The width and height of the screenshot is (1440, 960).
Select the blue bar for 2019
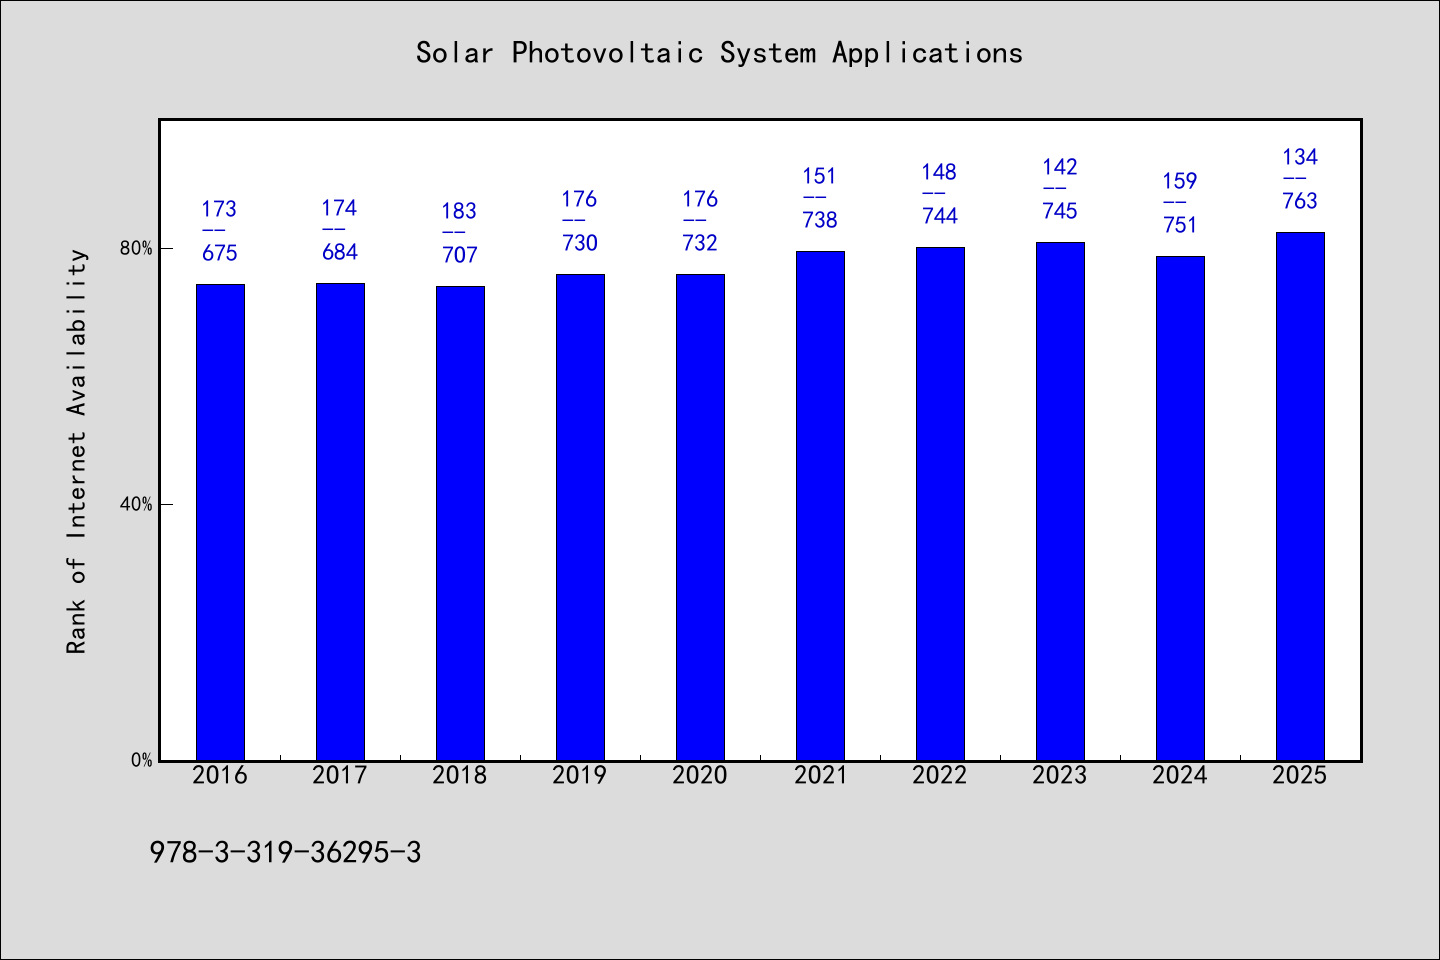pyautogui.click(x=580, y=517)
